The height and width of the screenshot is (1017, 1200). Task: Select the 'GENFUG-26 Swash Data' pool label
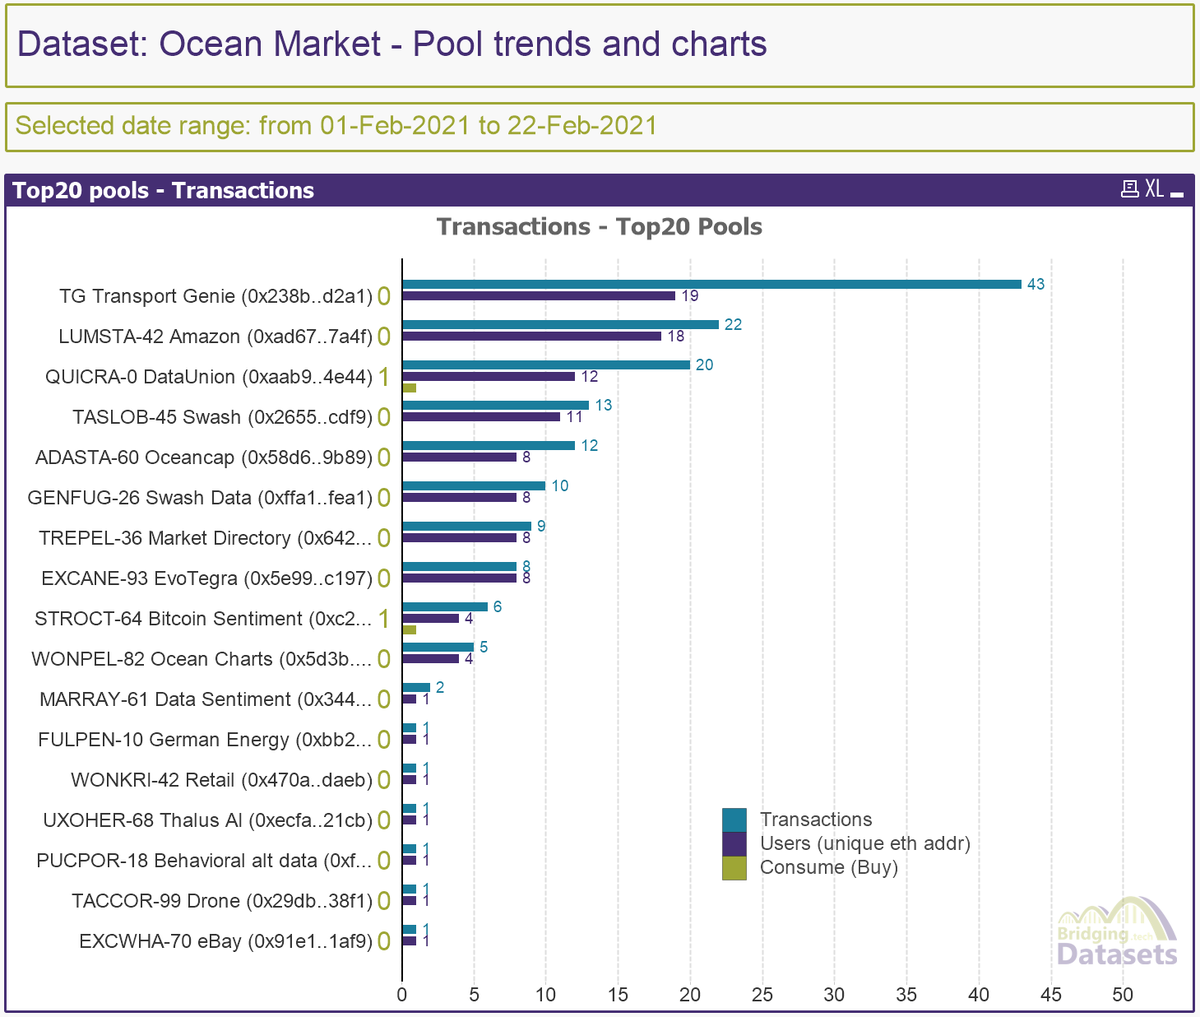point(200,498)
